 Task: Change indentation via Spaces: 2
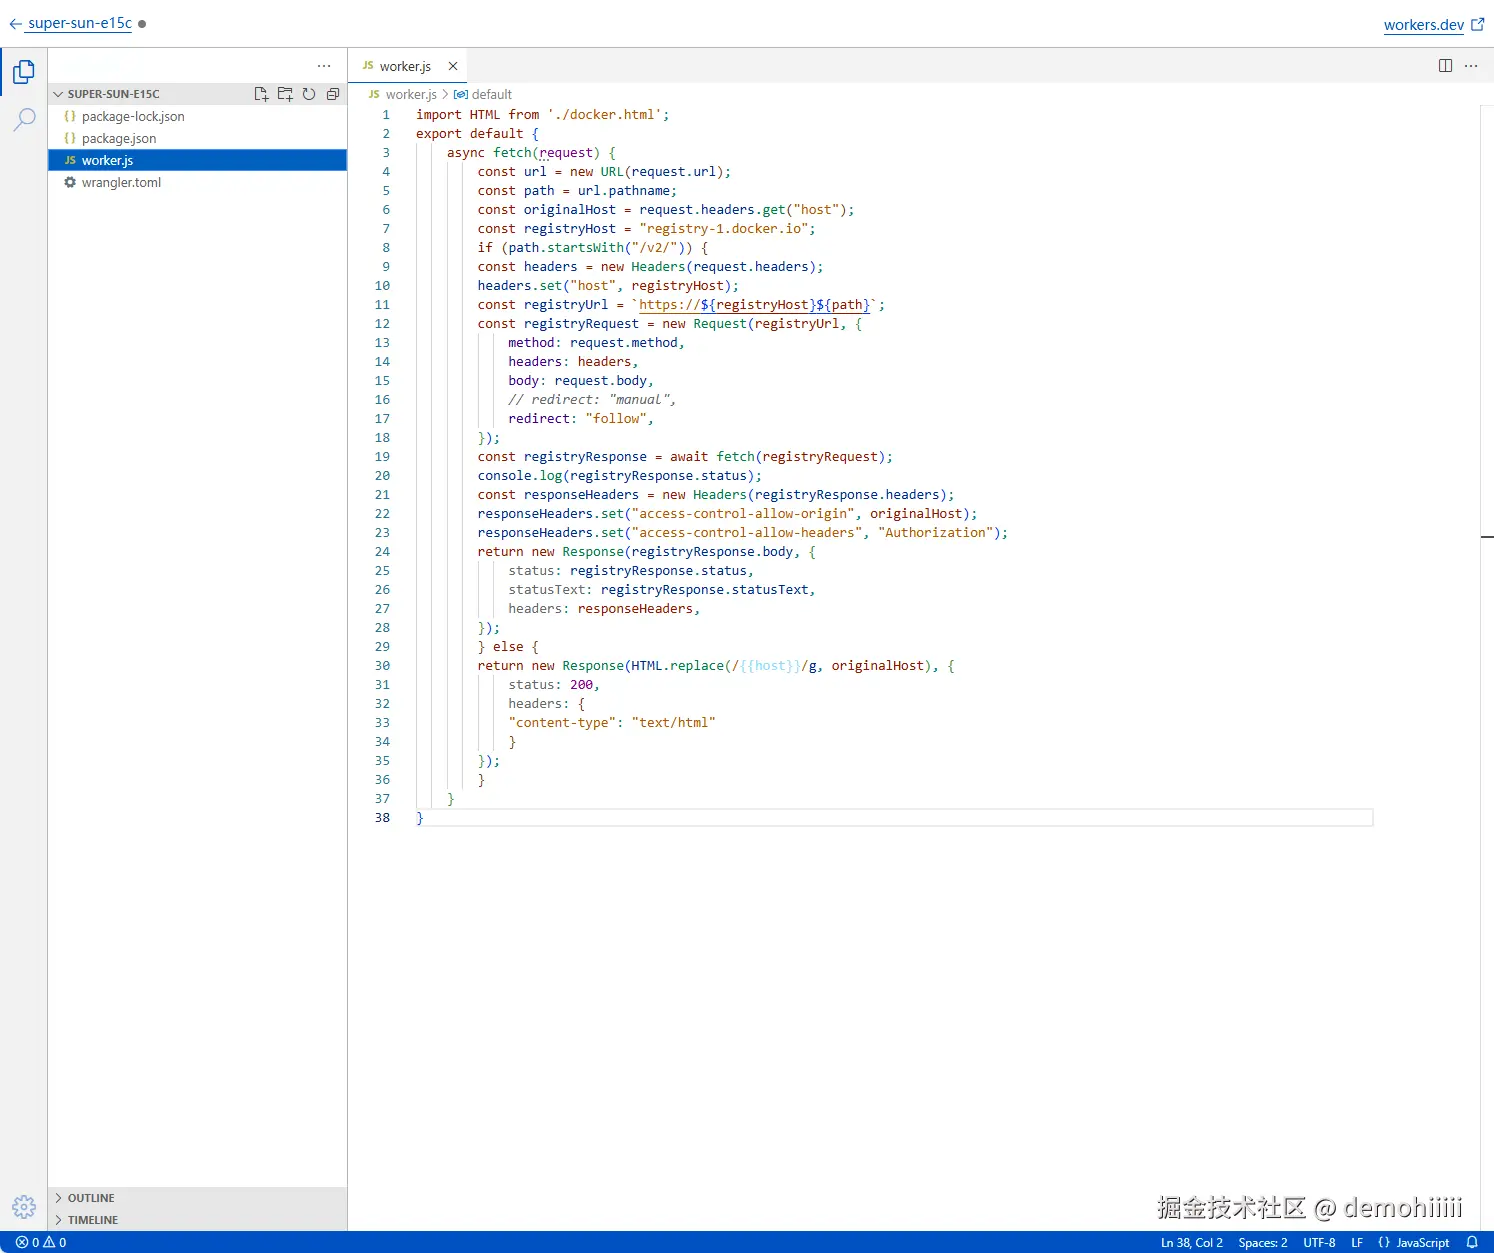click(x=1263, y=1242)
